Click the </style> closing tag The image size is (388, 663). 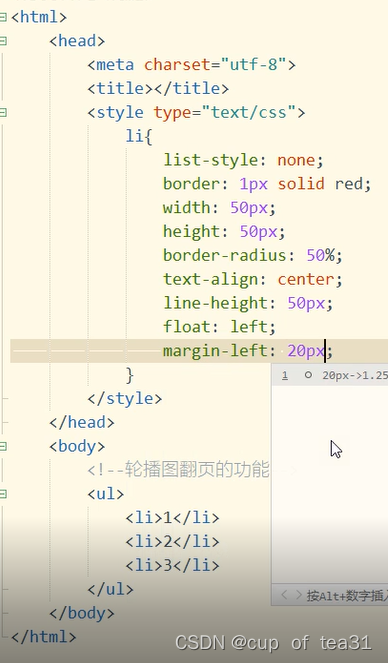pos(125,398)
